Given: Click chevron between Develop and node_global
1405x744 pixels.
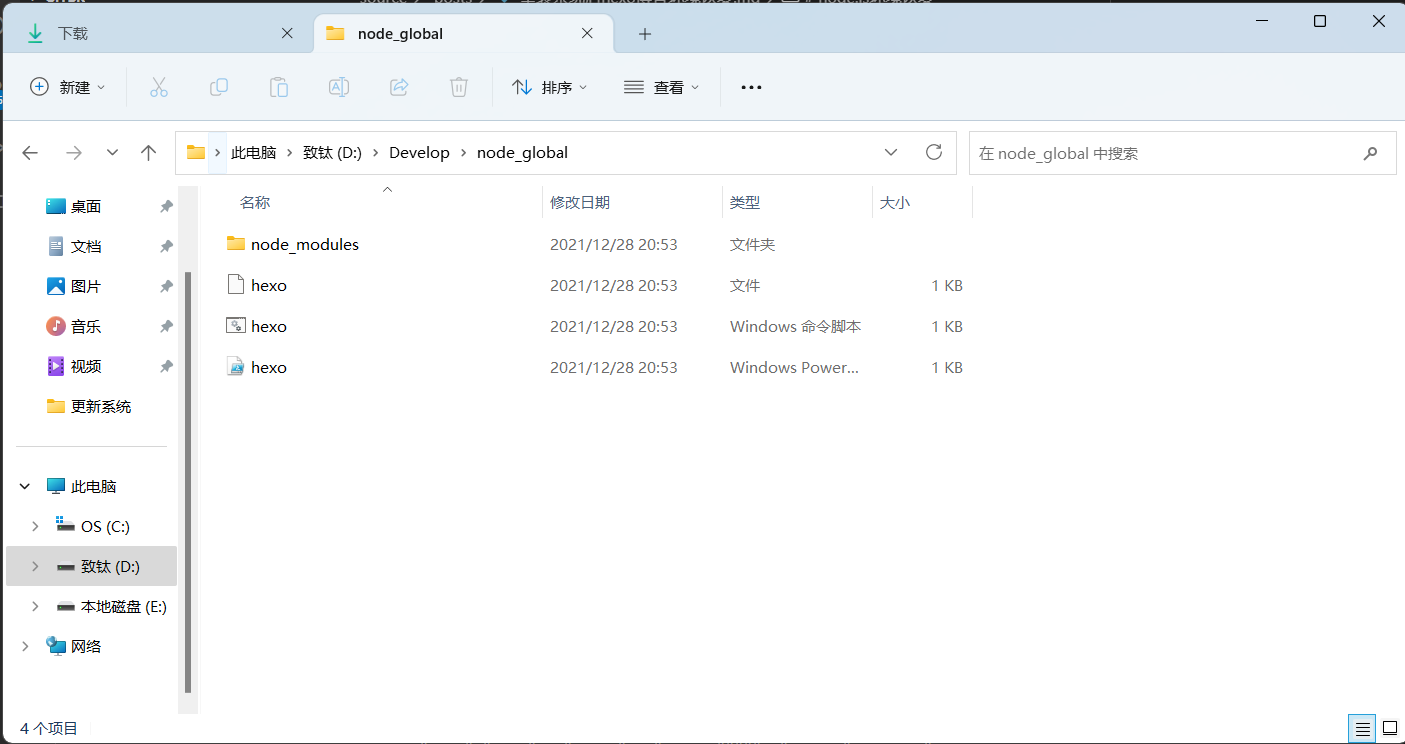Looking at the screenshot, I should pos(463,153).
